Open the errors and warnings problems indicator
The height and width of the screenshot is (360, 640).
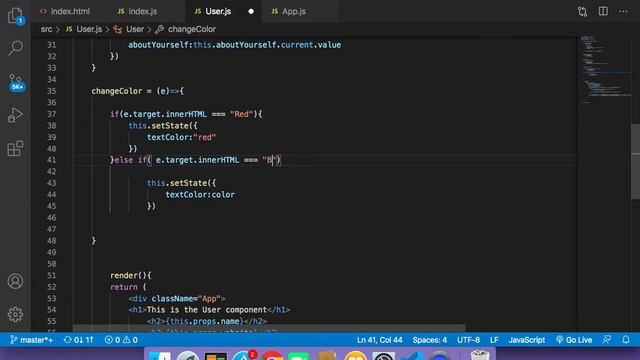coord(121,340)
